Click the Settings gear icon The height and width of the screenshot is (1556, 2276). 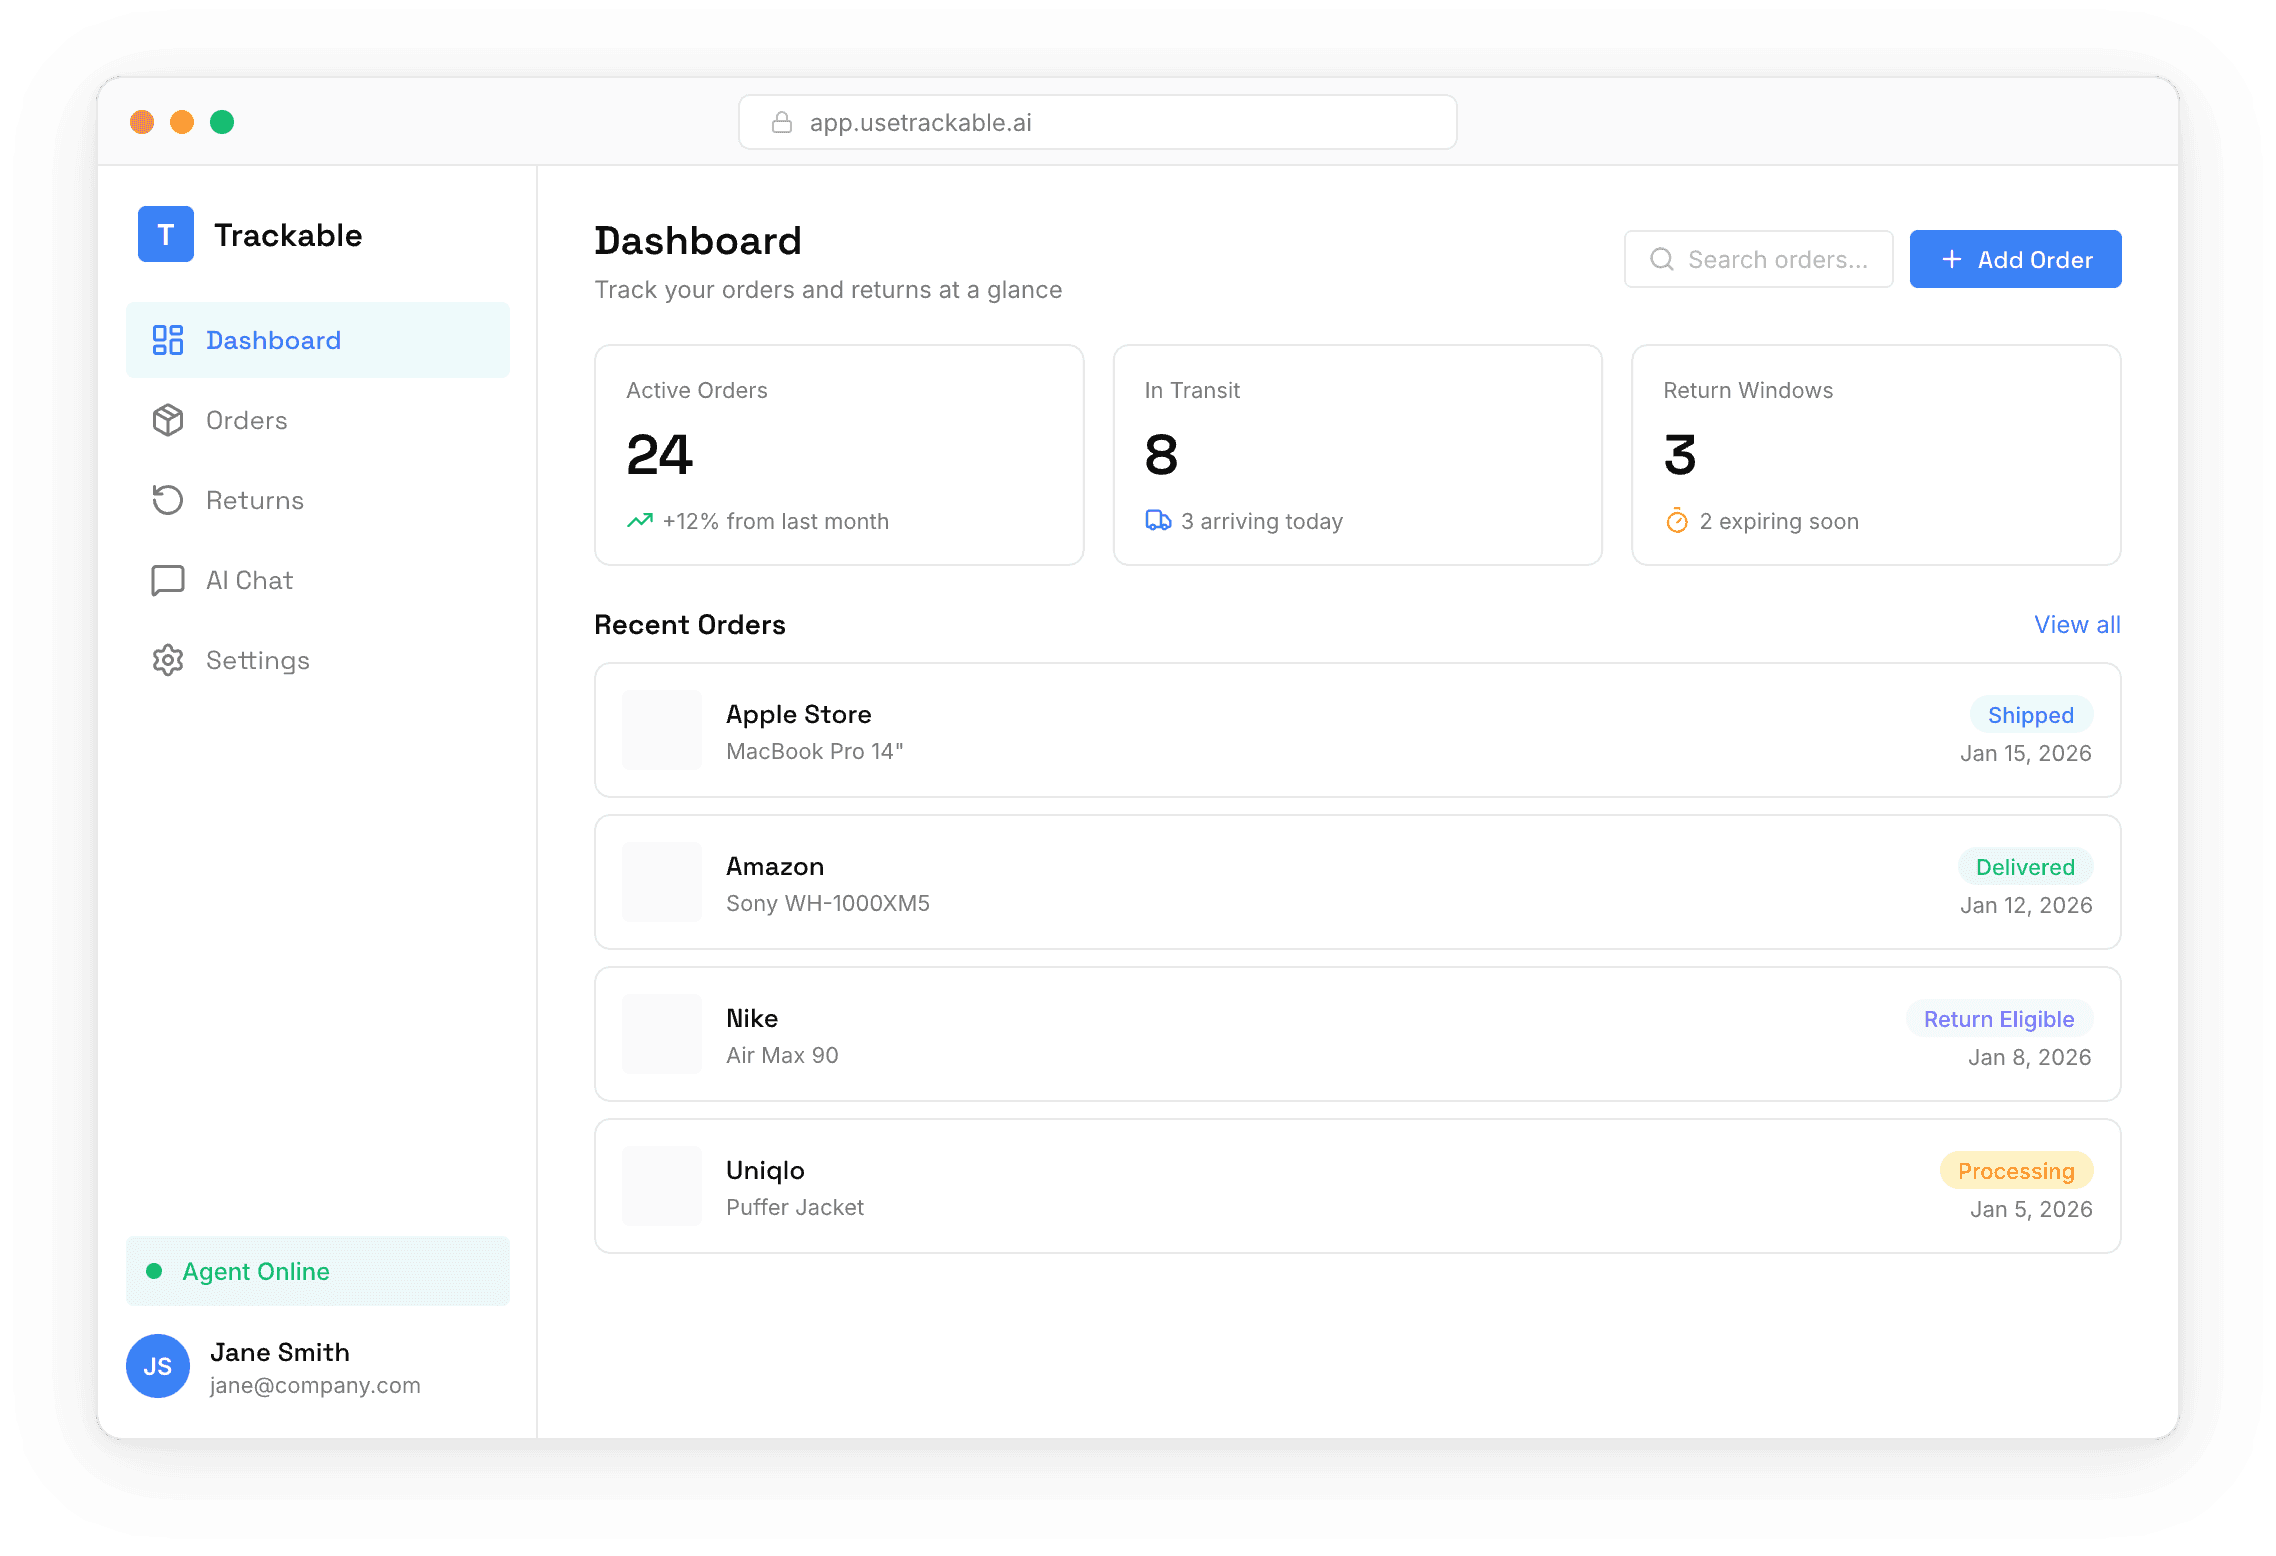click(168, 660)
